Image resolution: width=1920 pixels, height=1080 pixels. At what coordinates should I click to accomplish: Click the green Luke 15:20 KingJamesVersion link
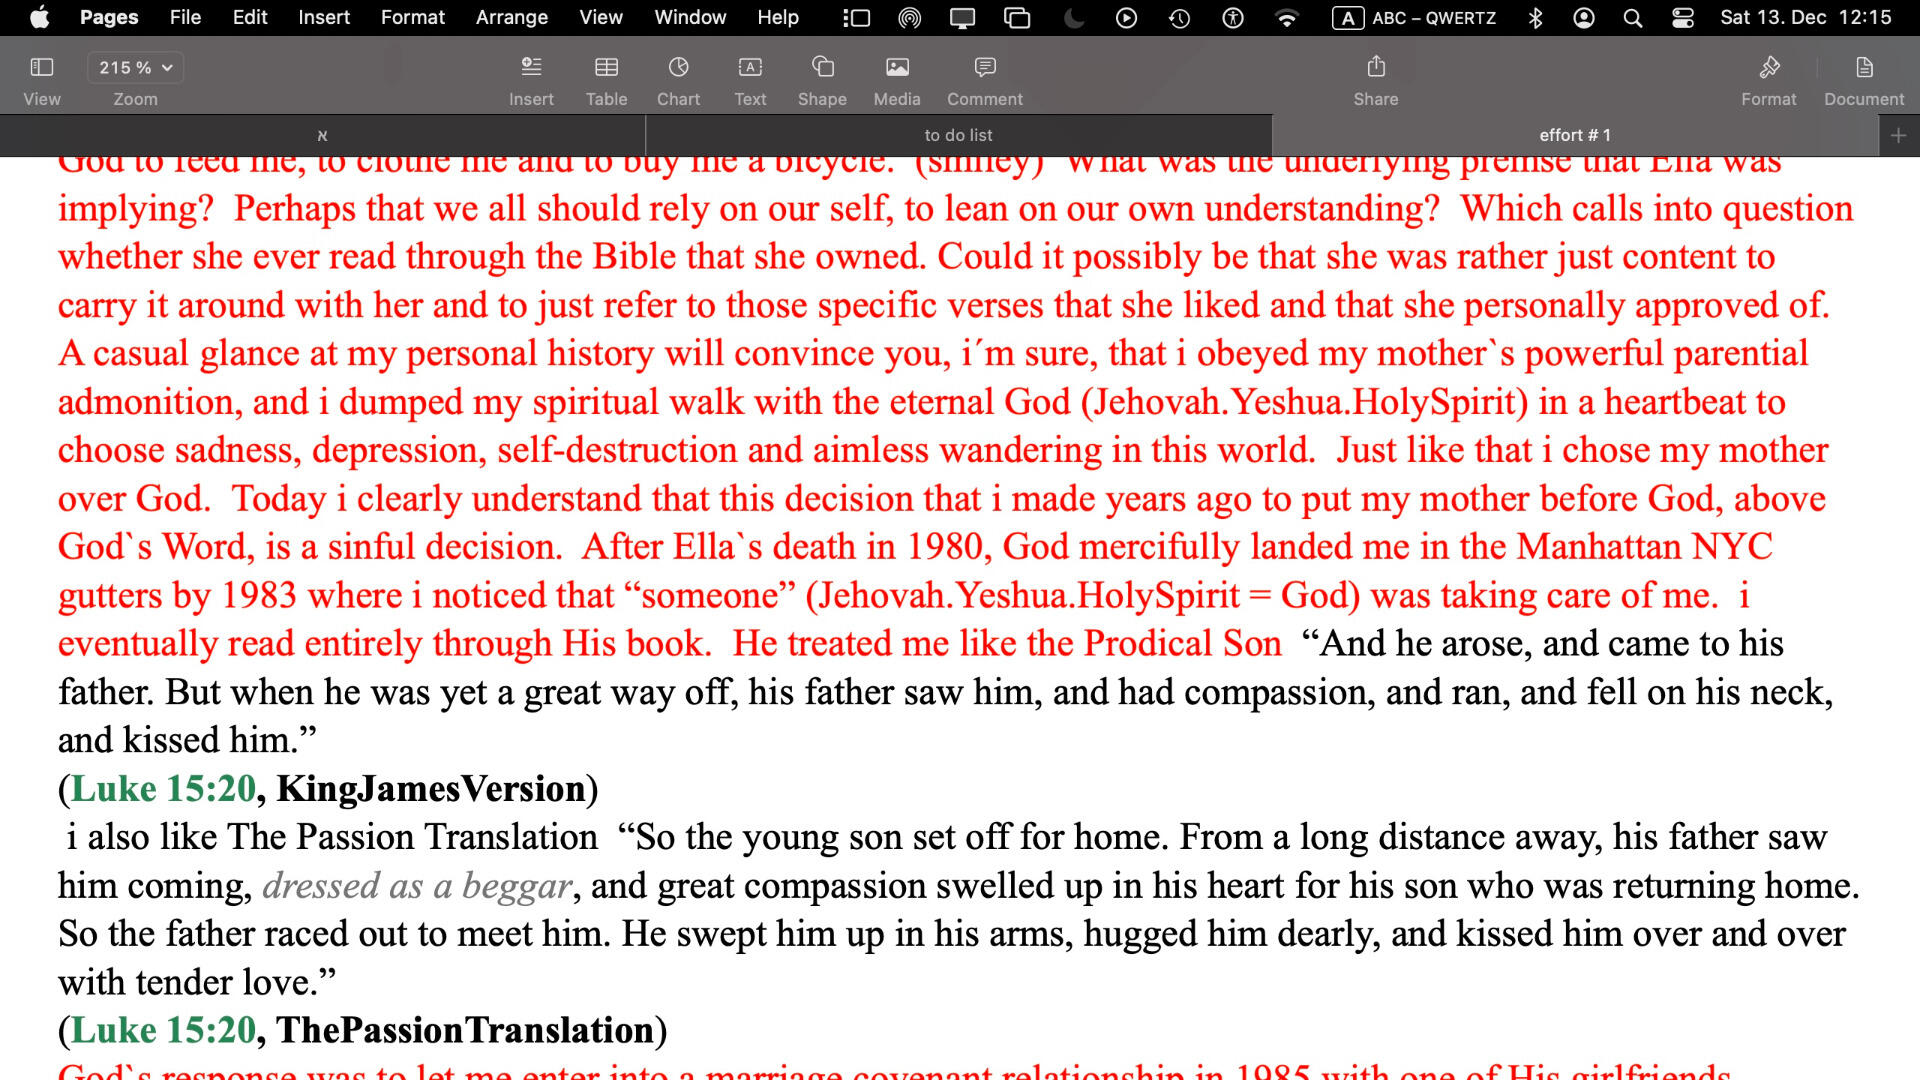pyautogui.click(x=164, y=789)
